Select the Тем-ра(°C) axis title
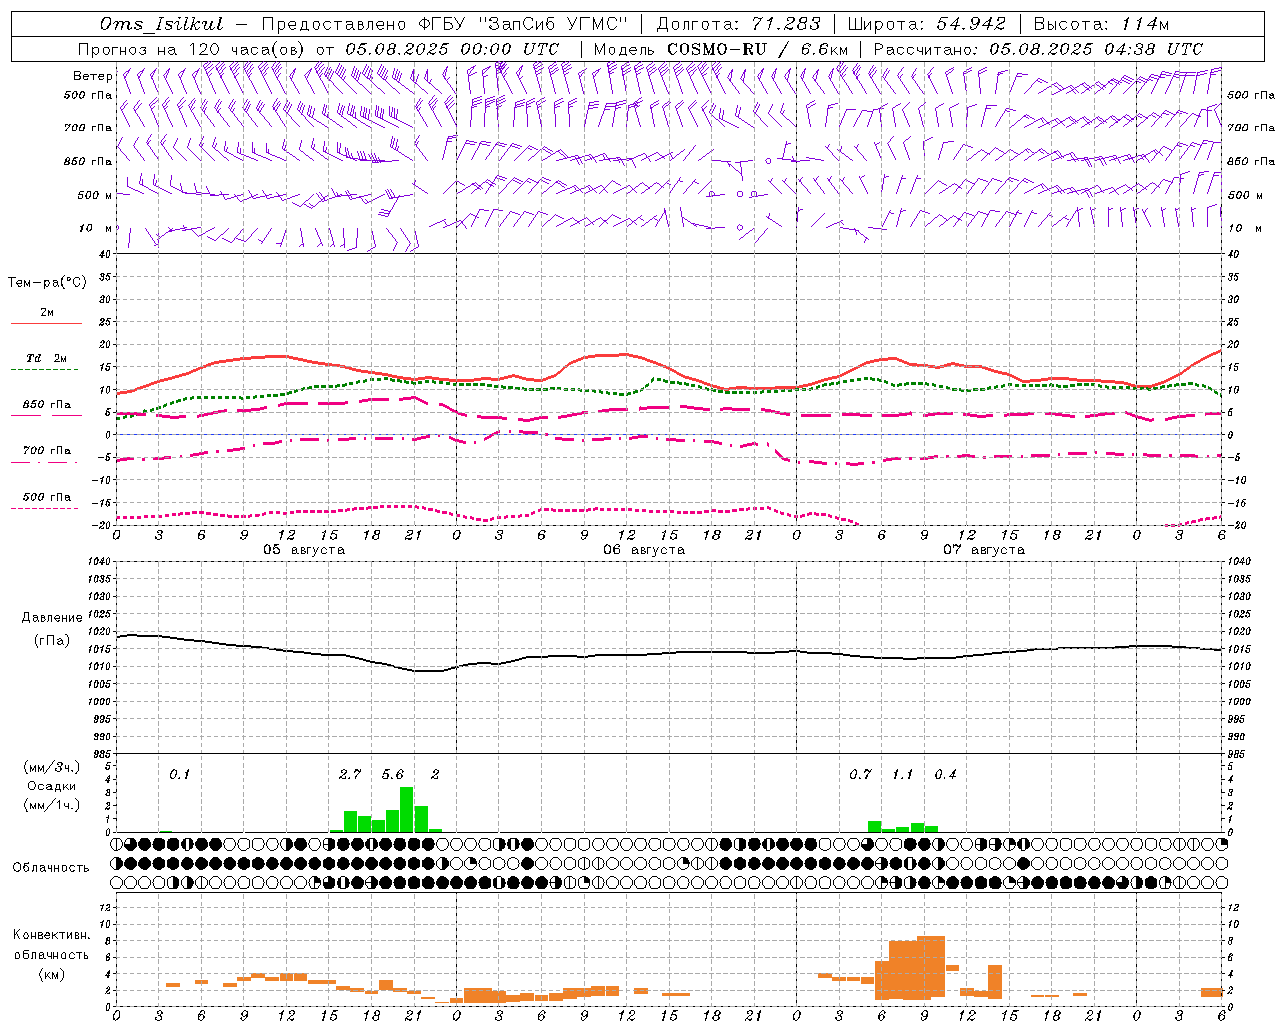The width and height of the screenshot is (1280, 1024). click(x=47, y=283)
